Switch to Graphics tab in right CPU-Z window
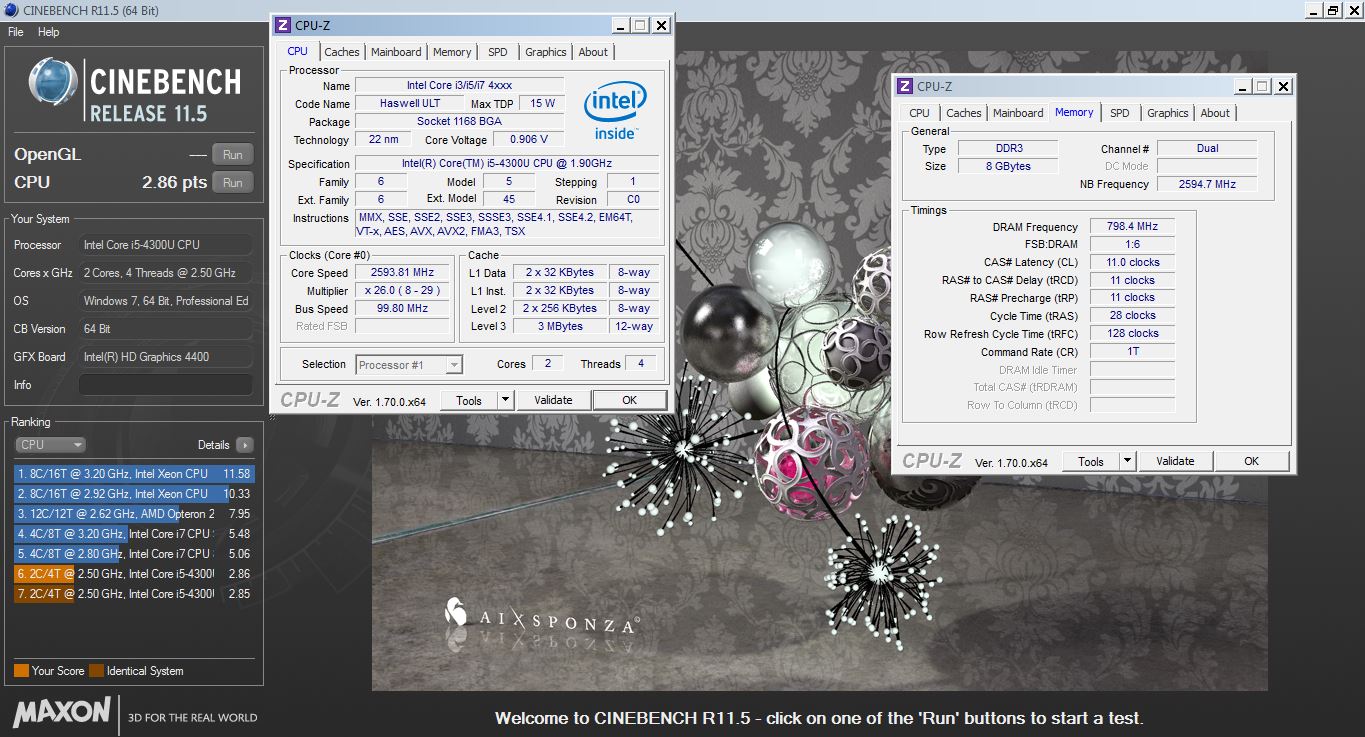 tap(1168, 113)
